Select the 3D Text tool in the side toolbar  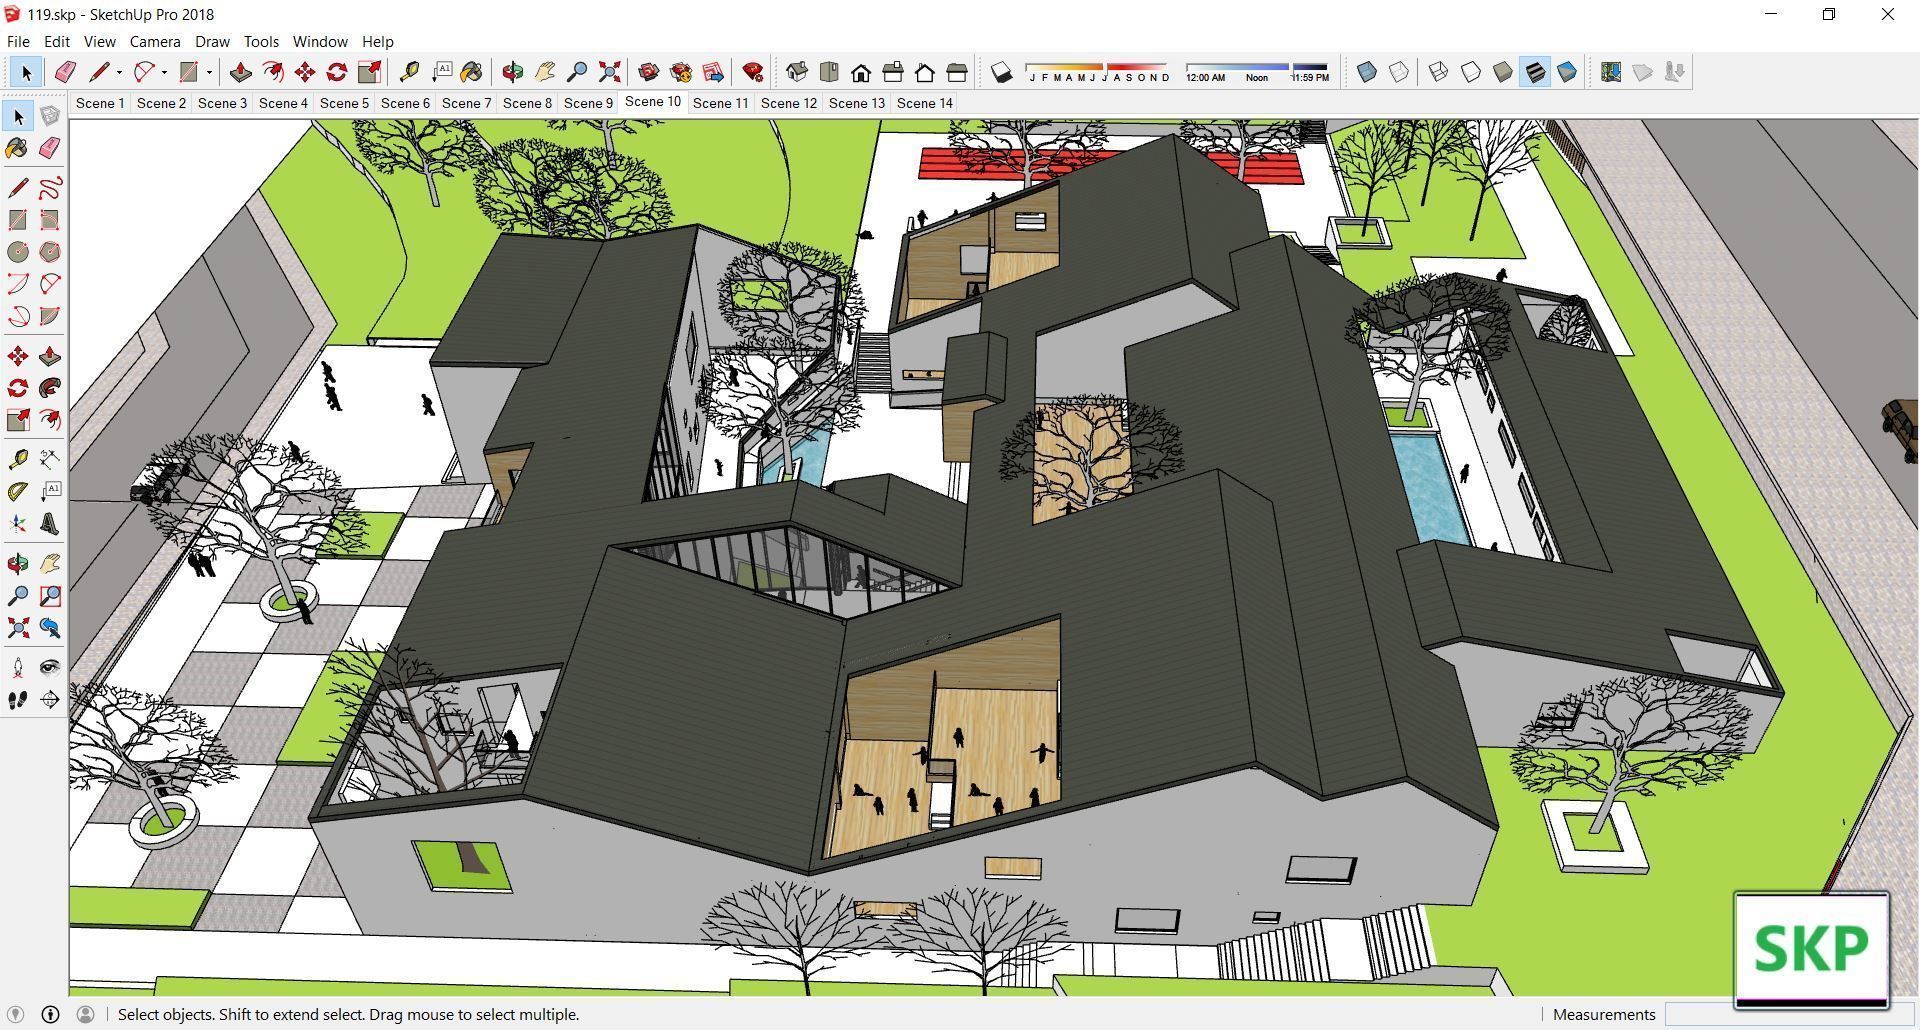(50, 523)
